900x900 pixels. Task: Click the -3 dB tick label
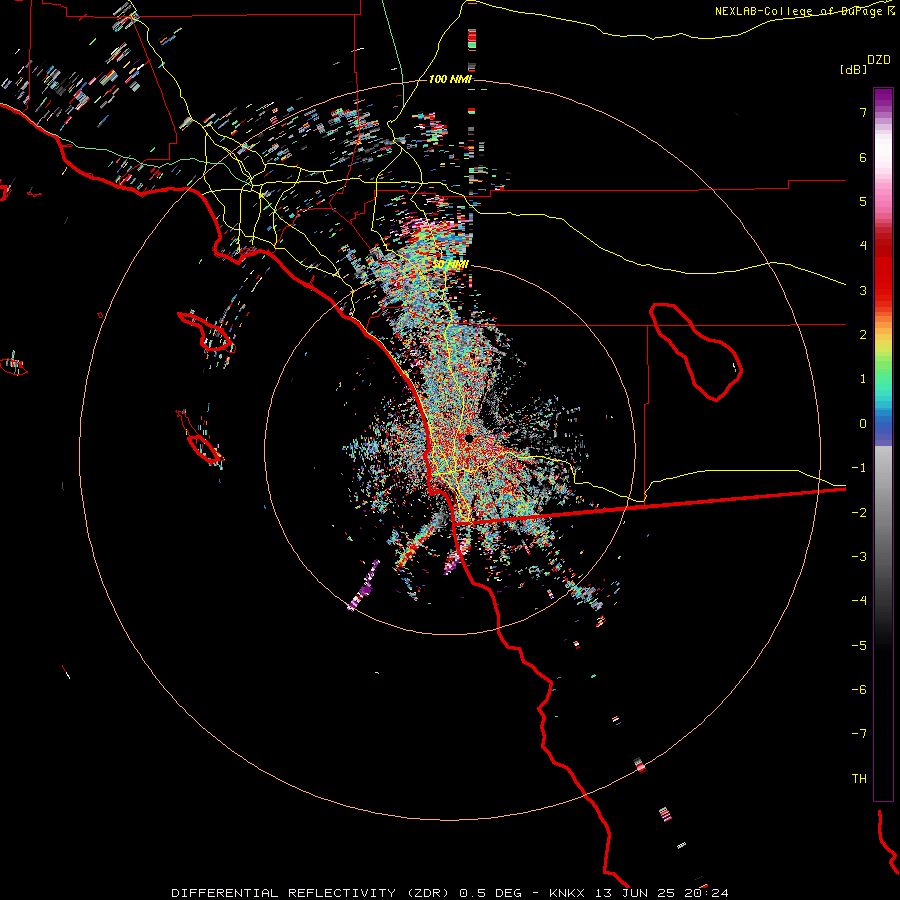click(x=859, y=557)
